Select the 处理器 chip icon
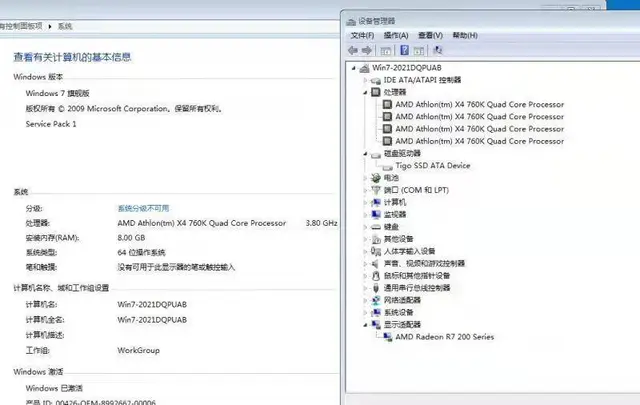640x405 pixels. (376, 92)
